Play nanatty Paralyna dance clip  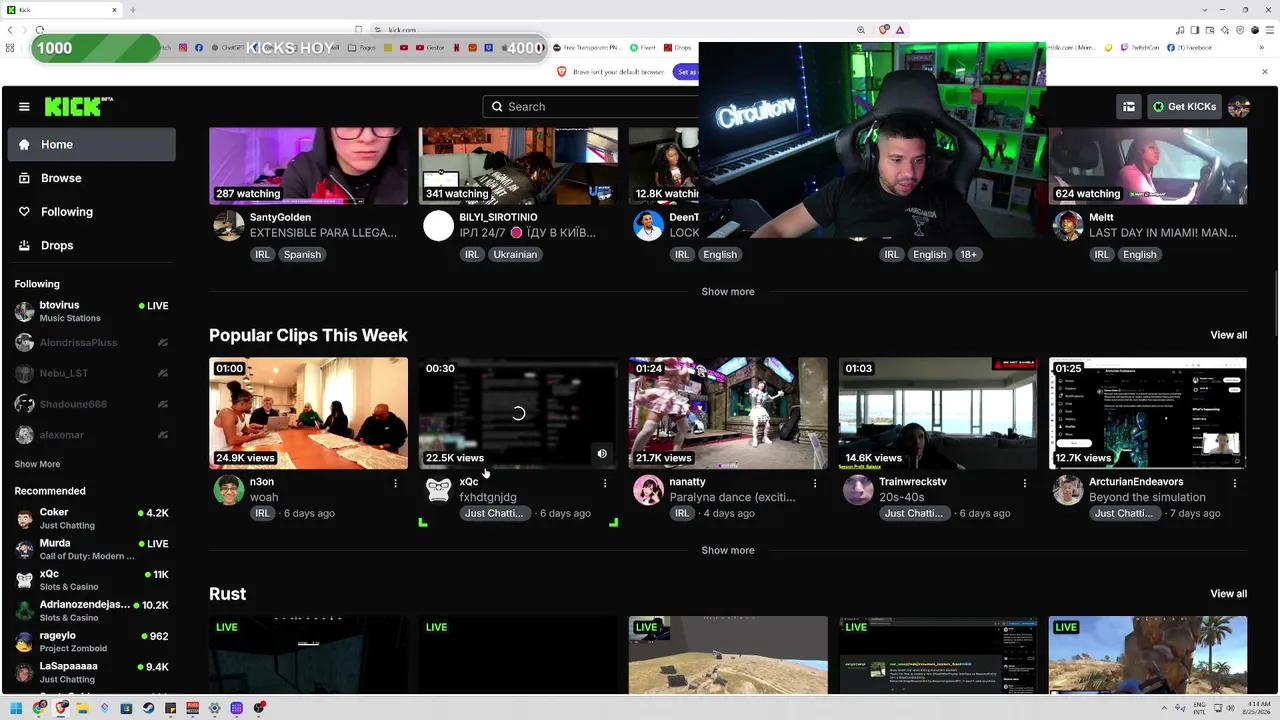(x=728, y=413)
